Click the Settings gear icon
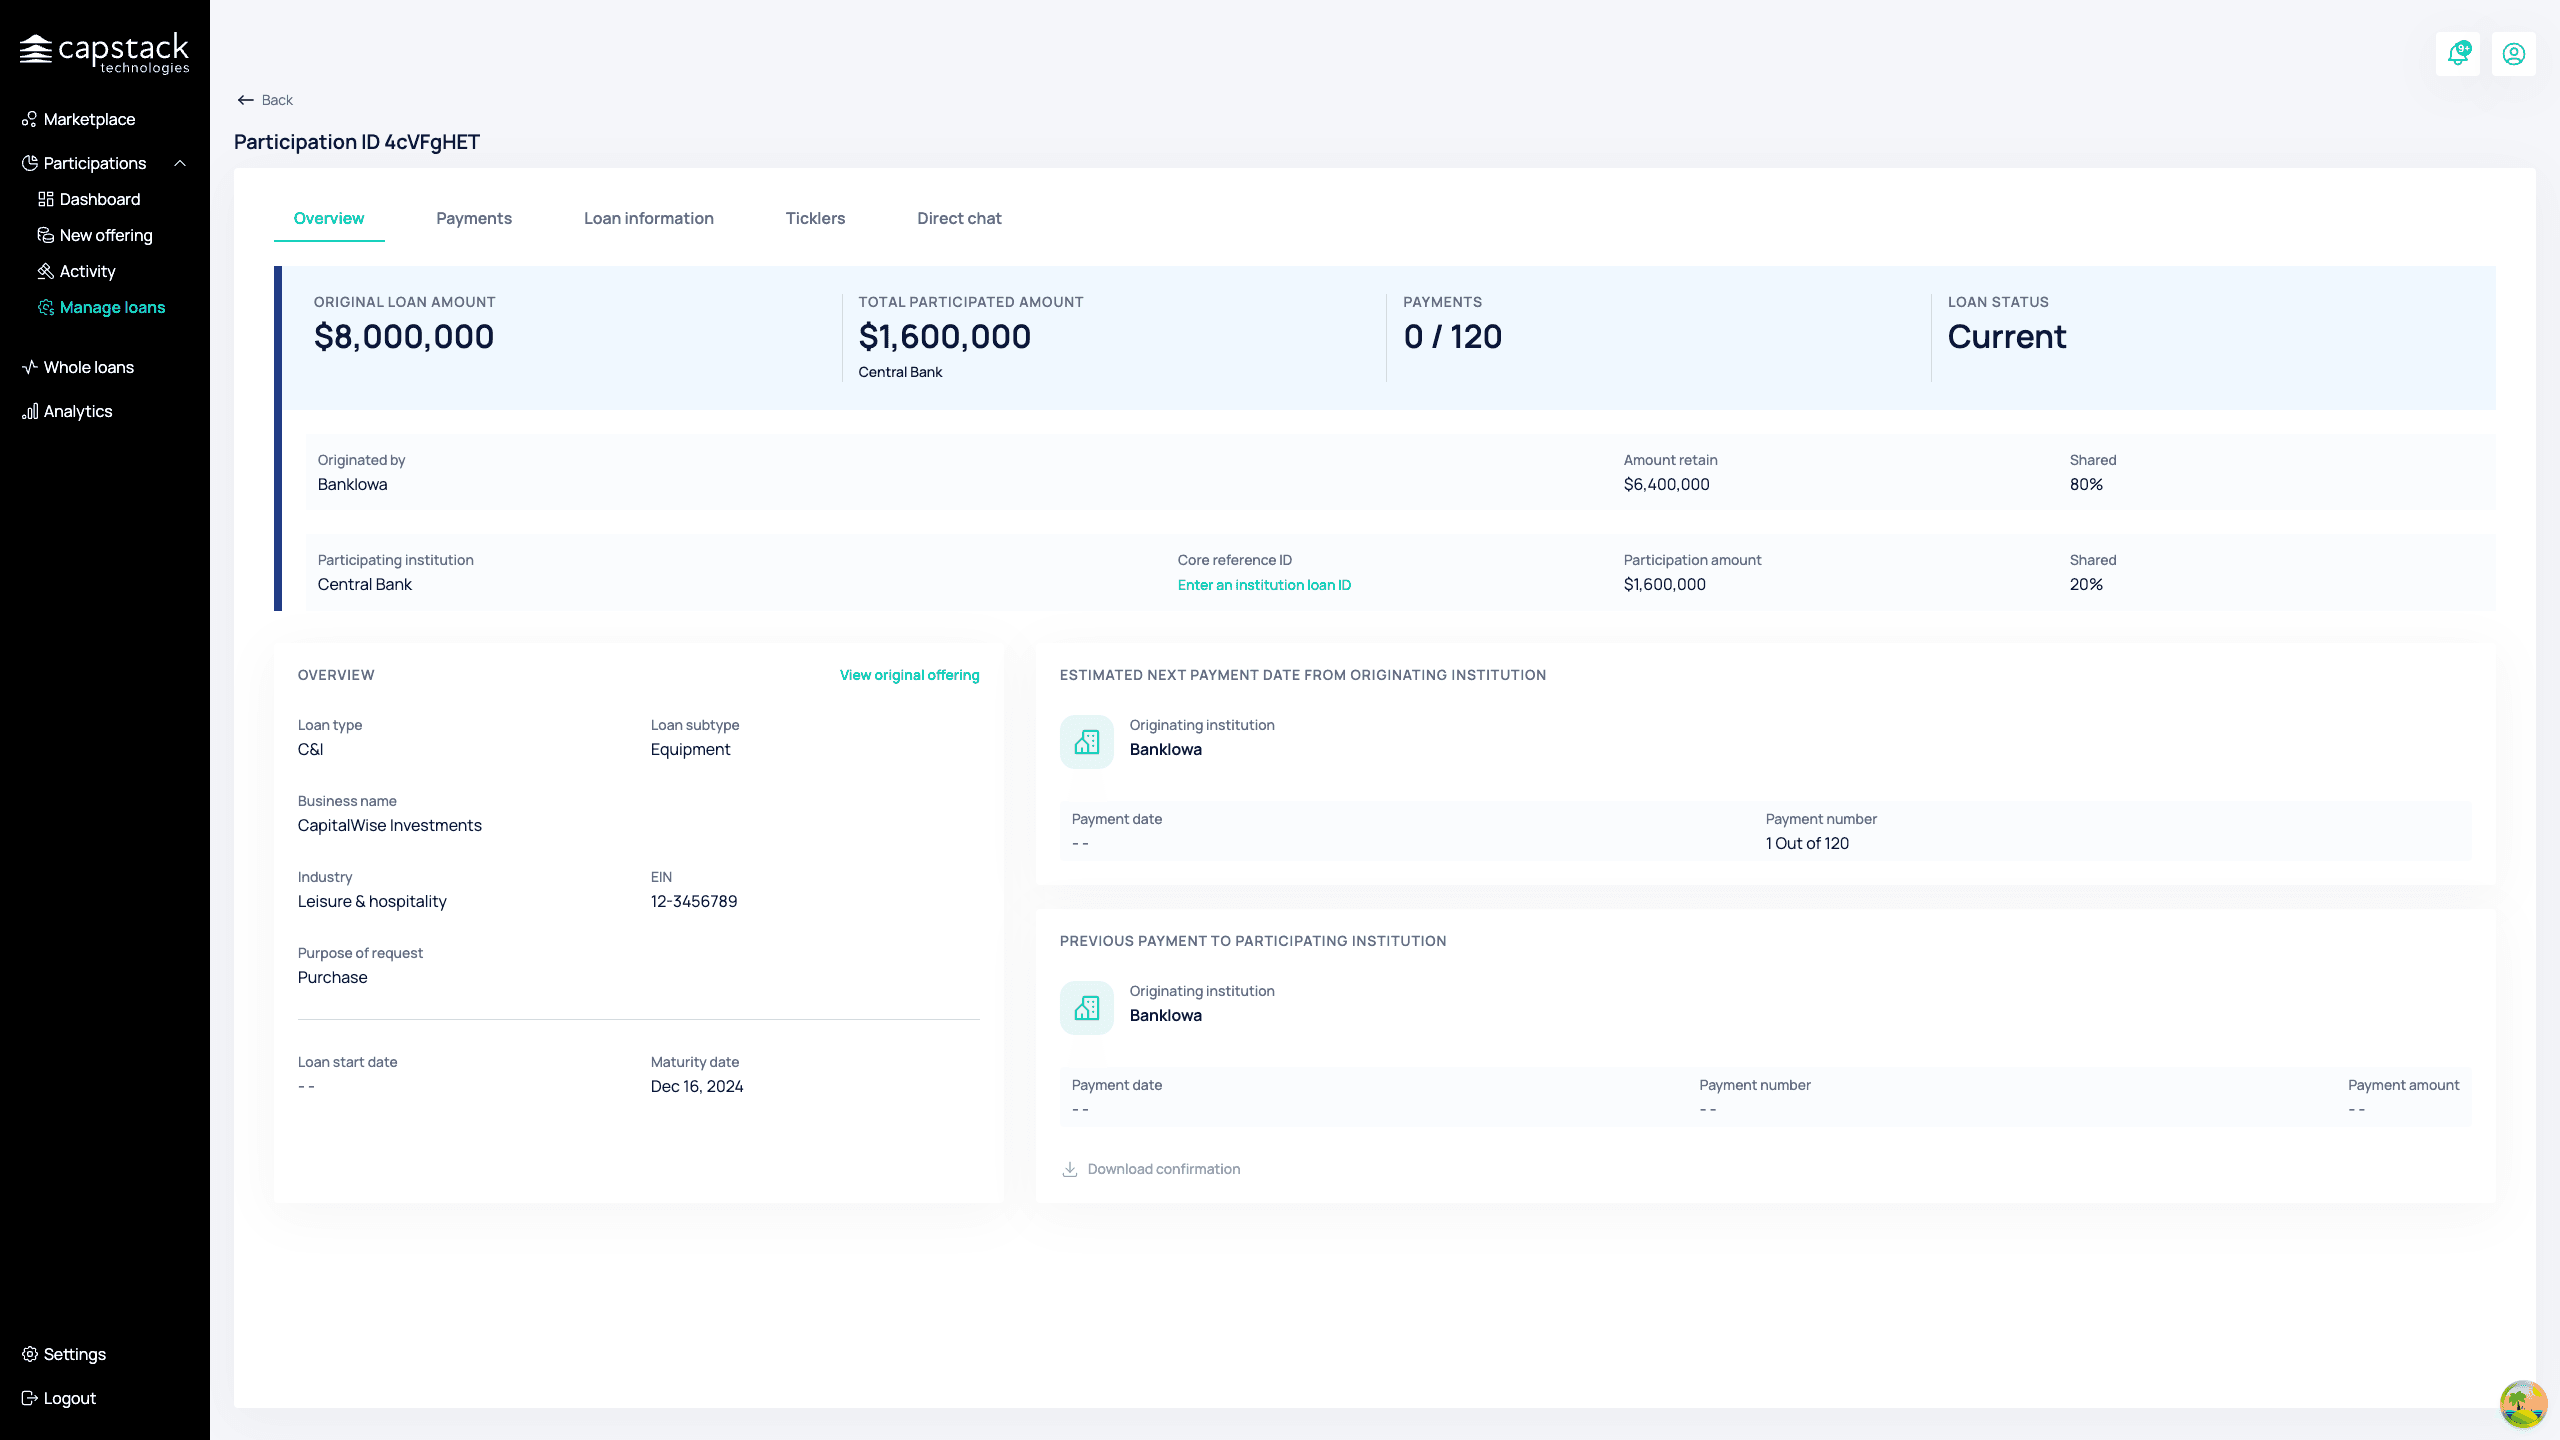Viewport: 2560px width, 1440px height. (30, 1354)
